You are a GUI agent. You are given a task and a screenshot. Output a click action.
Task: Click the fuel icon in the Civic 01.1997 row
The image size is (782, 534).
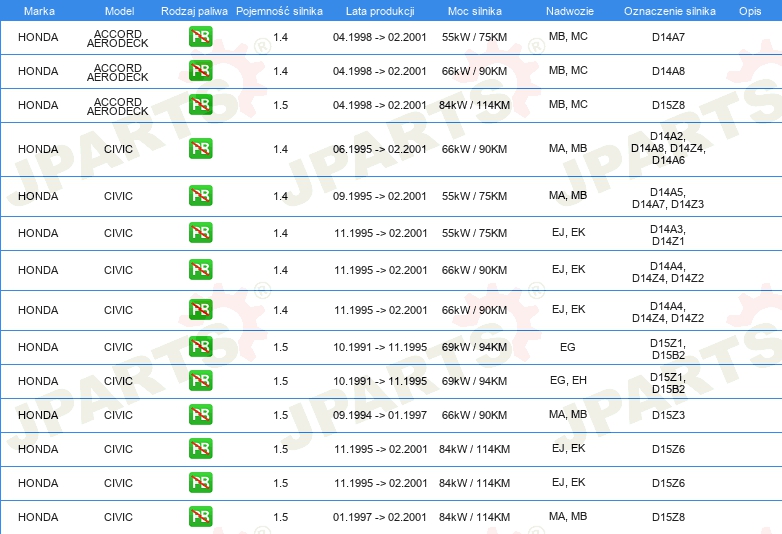coord(200,517)
